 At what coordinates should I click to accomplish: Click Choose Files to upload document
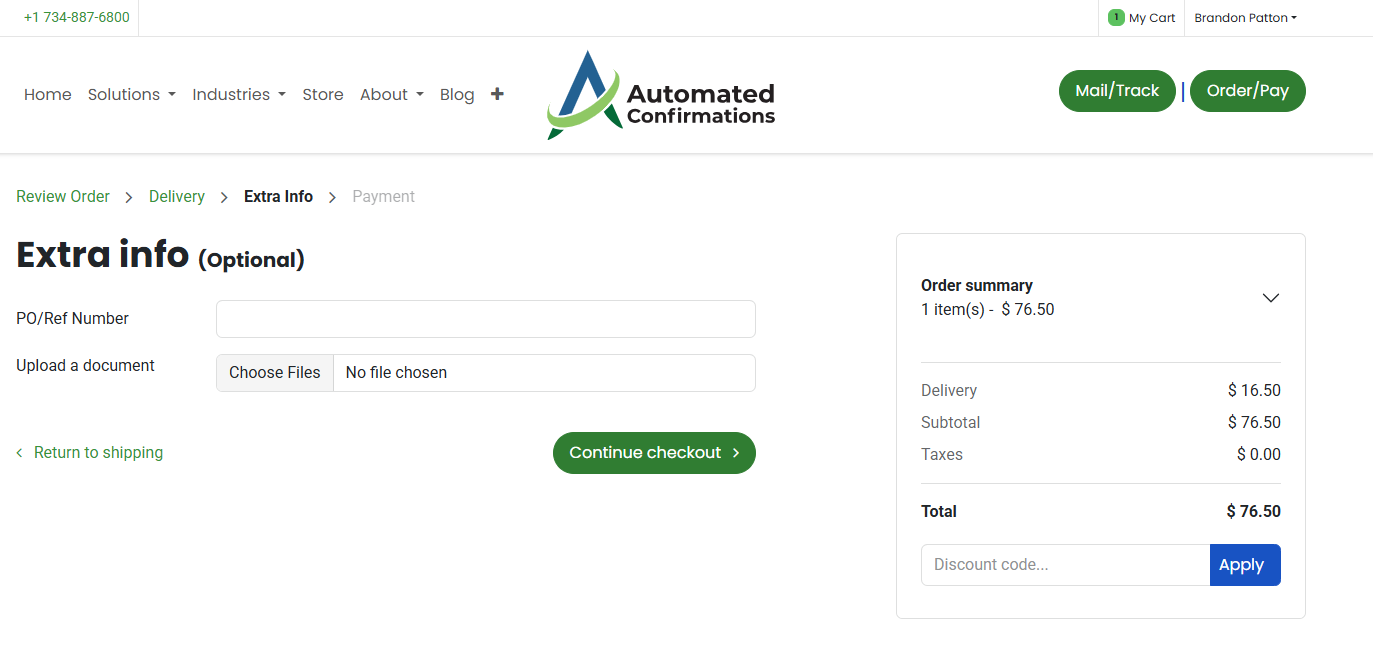pyautogui.click(x=275, y=372)
